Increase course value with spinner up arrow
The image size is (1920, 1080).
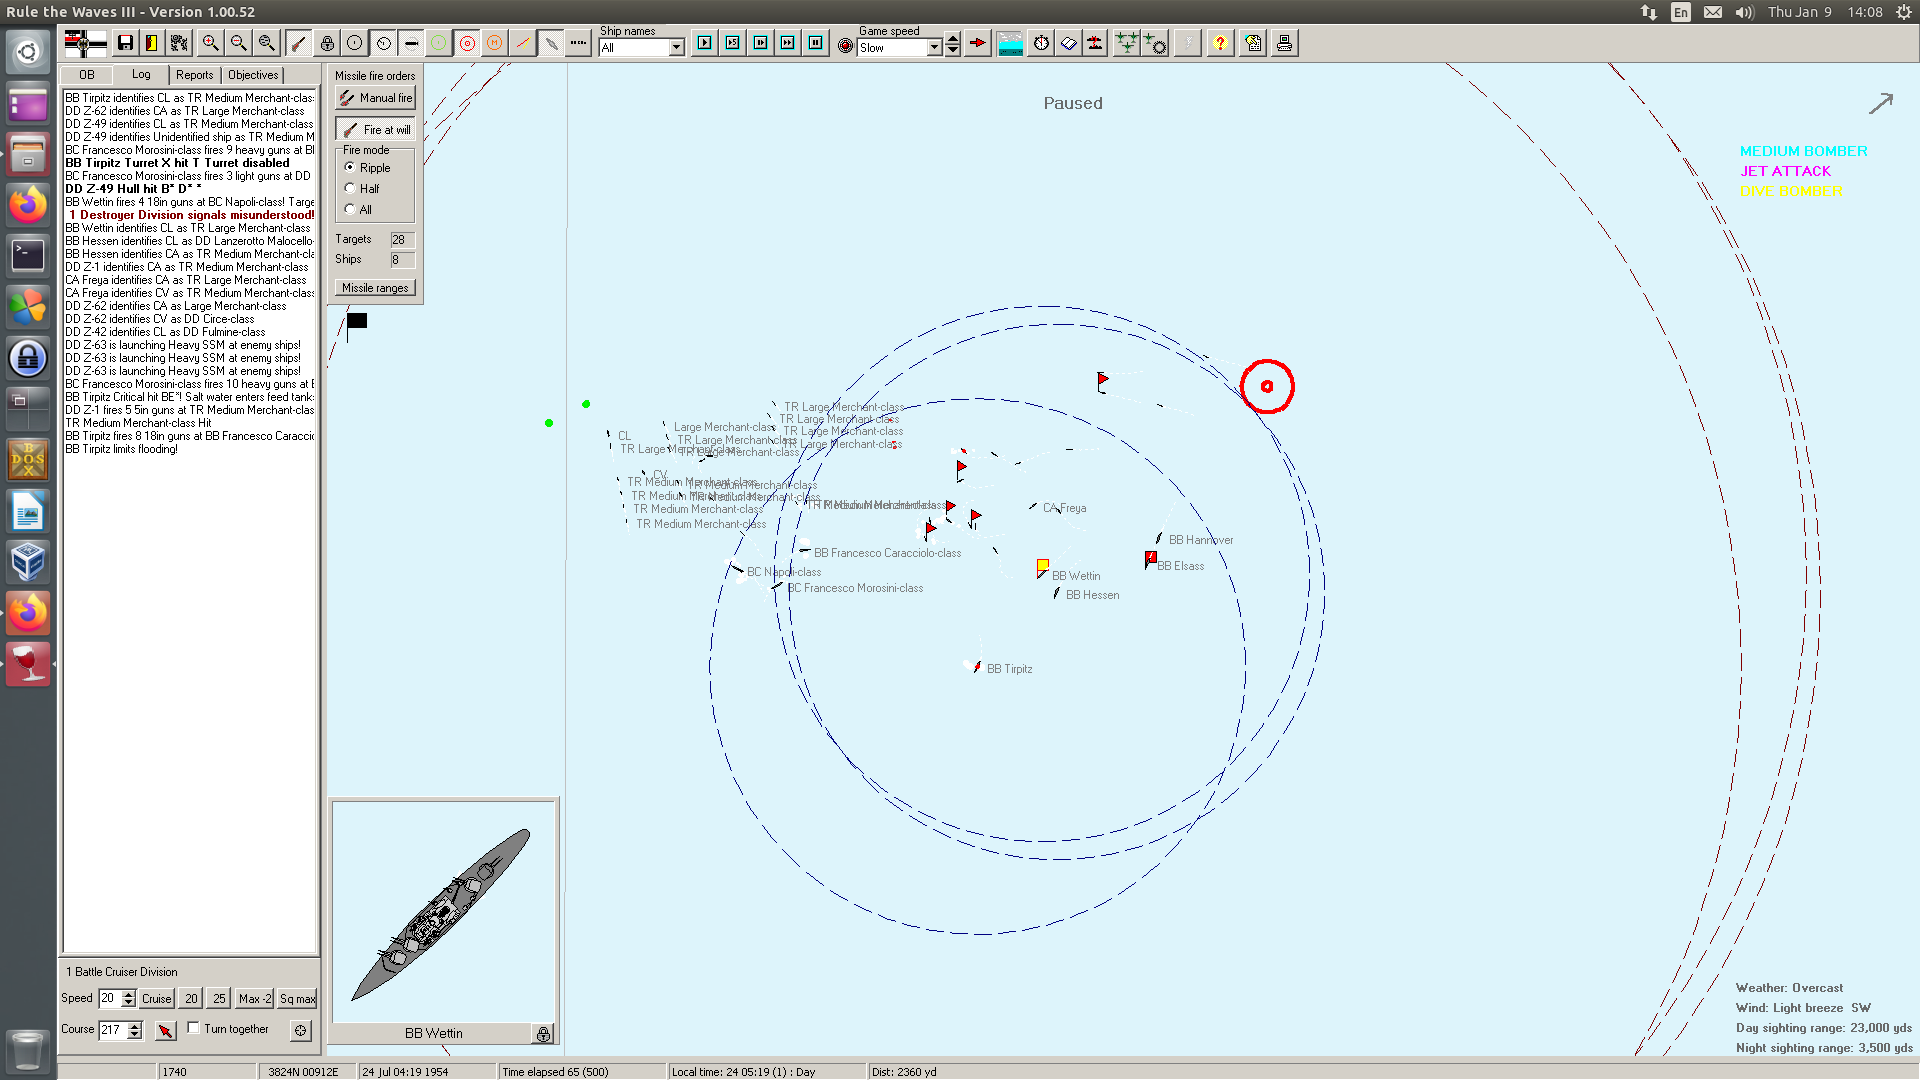coord(135,1025)
